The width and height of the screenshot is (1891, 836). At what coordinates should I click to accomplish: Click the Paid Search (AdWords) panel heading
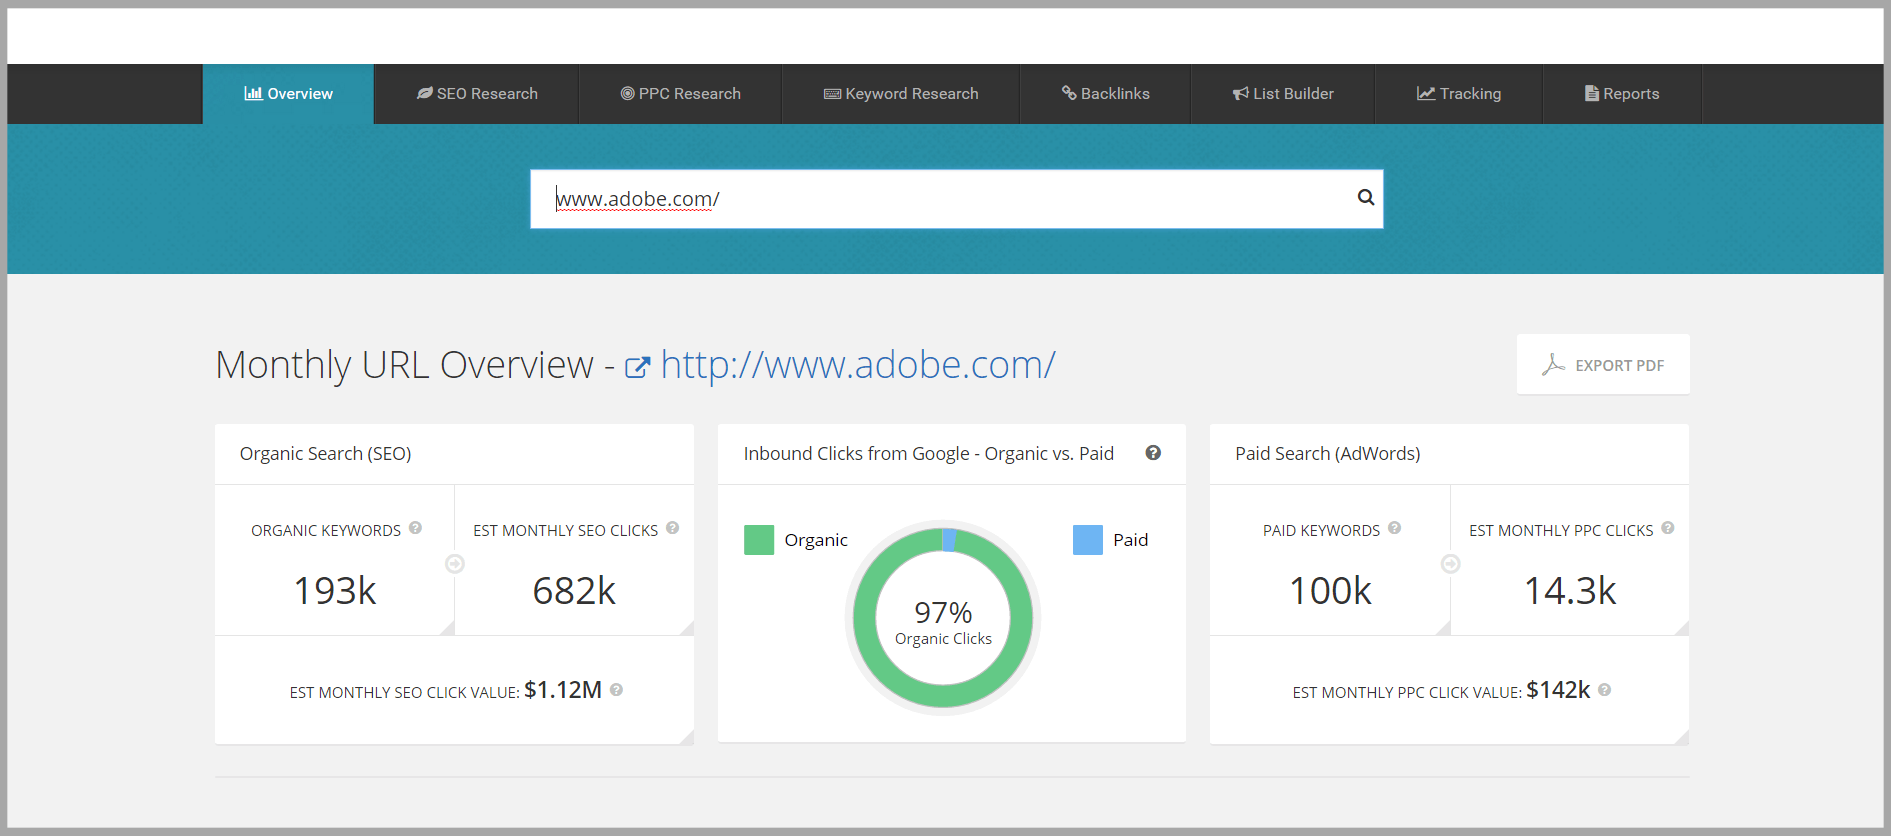[1328, 454]
